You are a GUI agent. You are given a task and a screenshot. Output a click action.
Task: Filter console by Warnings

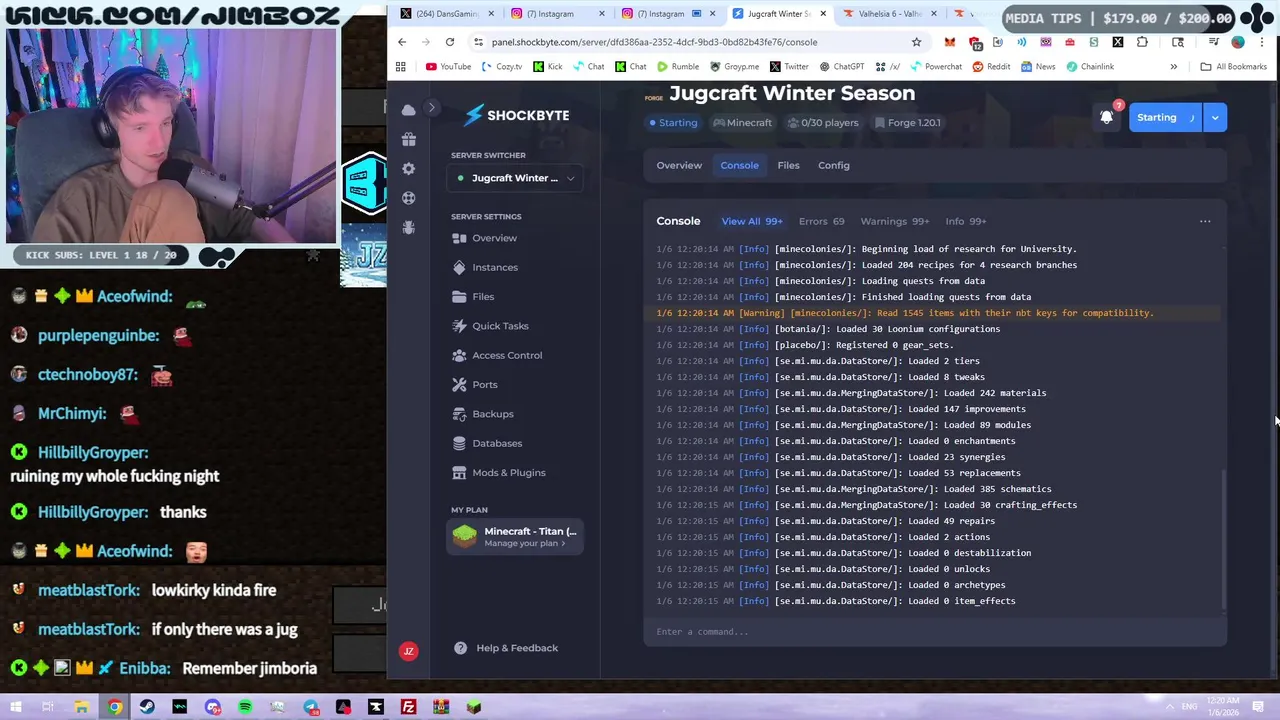coord(895,221)
